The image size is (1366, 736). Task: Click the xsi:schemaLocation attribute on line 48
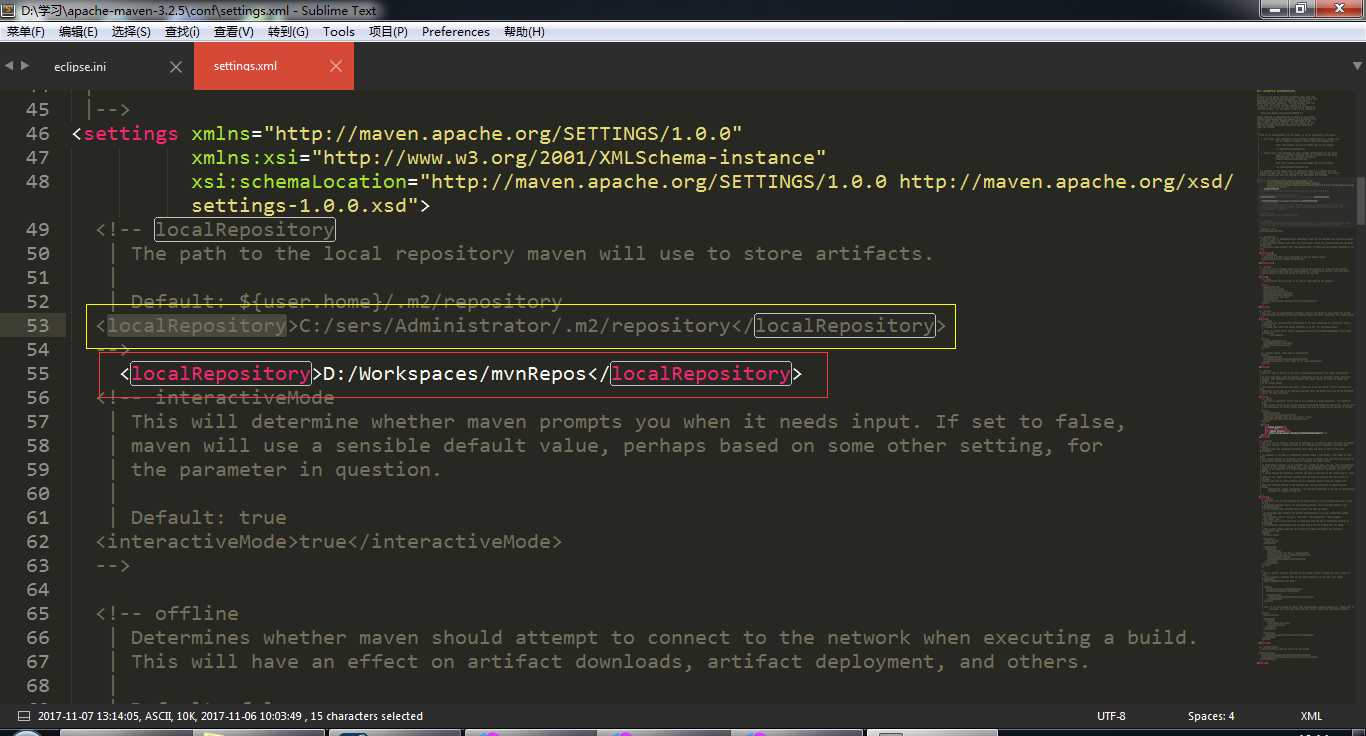(299, 182)
